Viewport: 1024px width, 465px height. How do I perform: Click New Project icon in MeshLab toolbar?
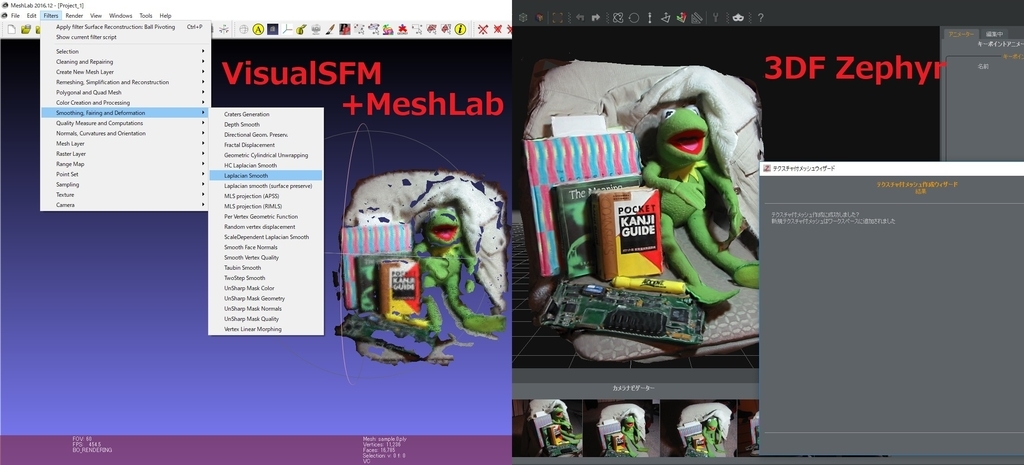12,29
